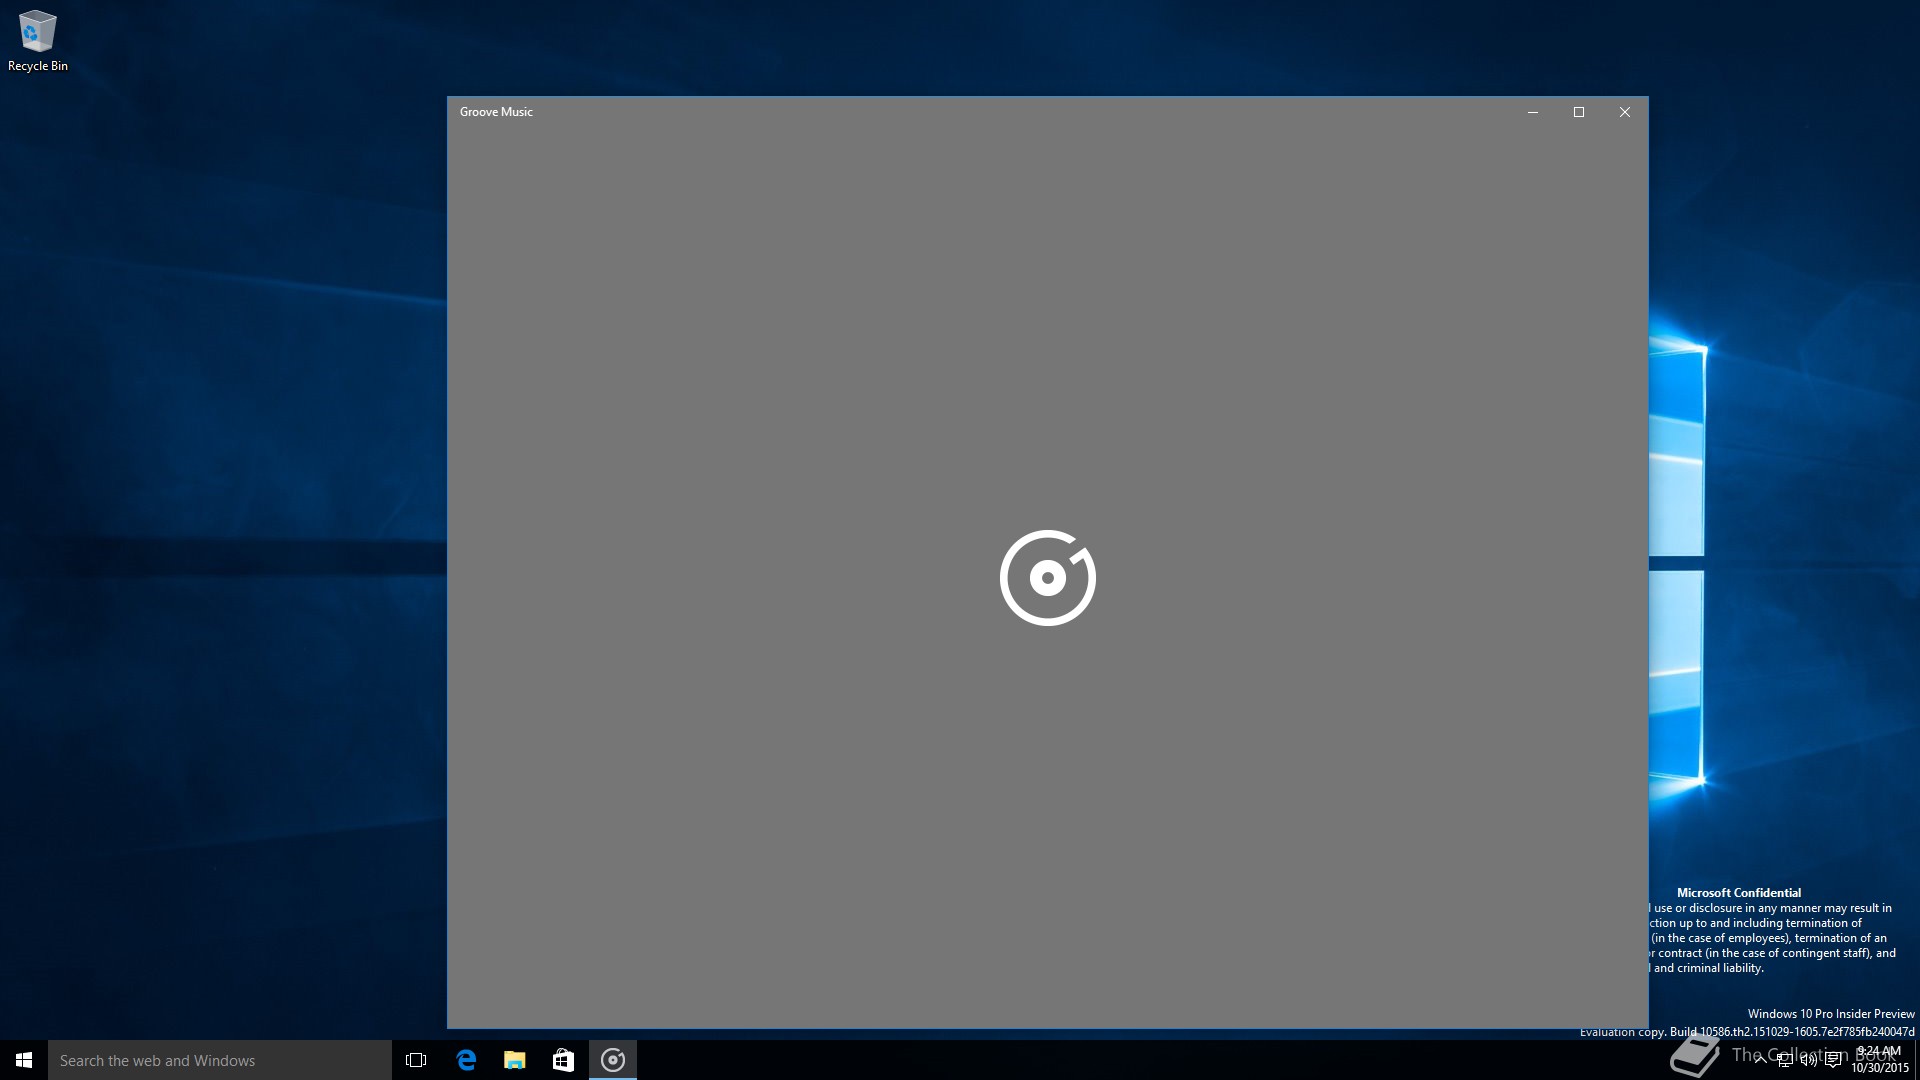This screenshot has width=1920, height=1080.
Task: Open the clock showing 10/30/2015
Action: (1879, 1060)
